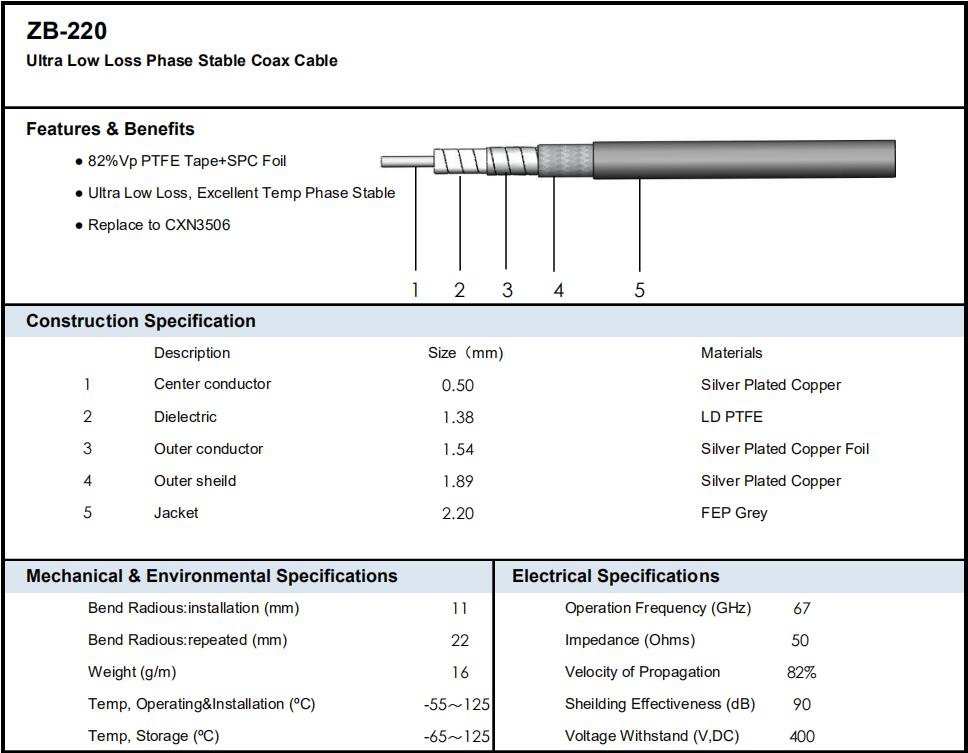Screen dimensions: 968x753
Task: Click callout number 3 under the cable diagram
Action: (x=507, y=290)
